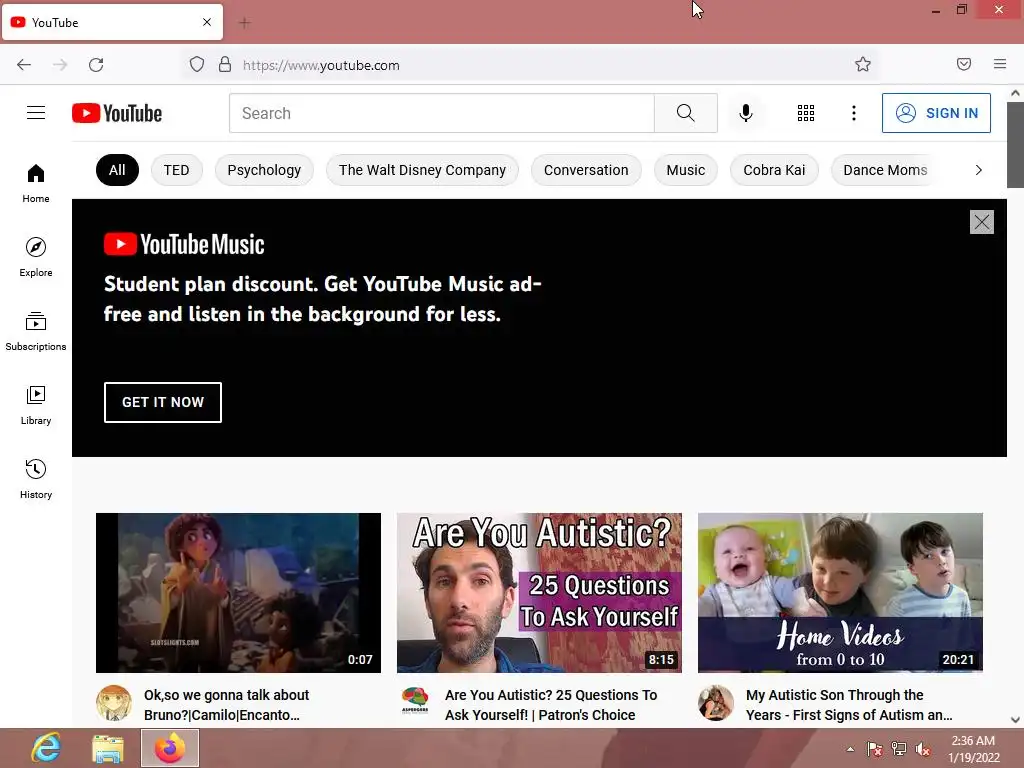Open Are You Autistic 25 Questions title
The image size is (1024, 768).
[551, 705]
